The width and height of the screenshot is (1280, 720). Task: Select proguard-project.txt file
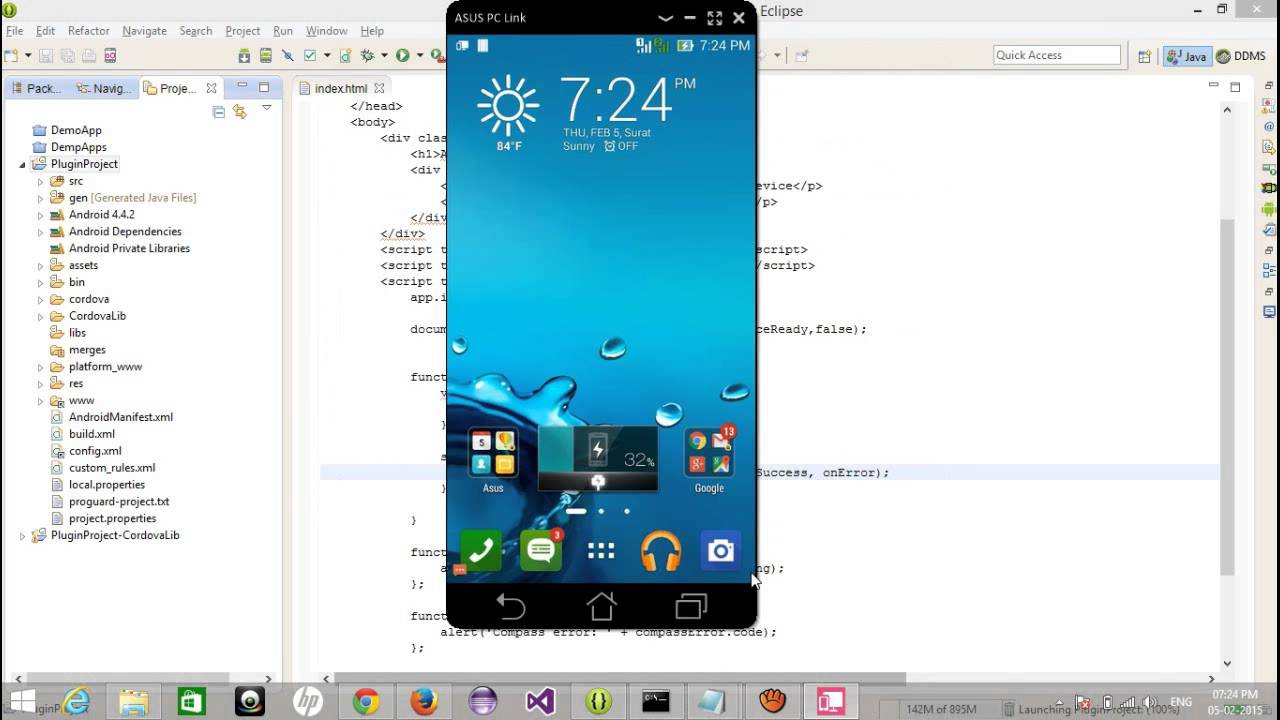click(118, 501)
